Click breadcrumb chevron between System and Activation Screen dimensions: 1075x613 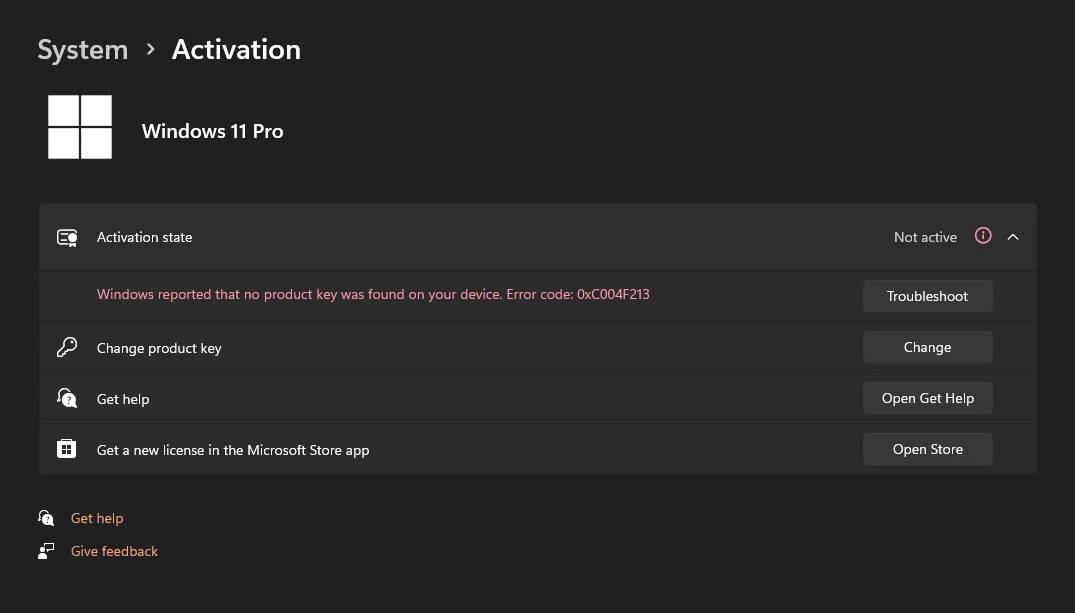[150, 49]
